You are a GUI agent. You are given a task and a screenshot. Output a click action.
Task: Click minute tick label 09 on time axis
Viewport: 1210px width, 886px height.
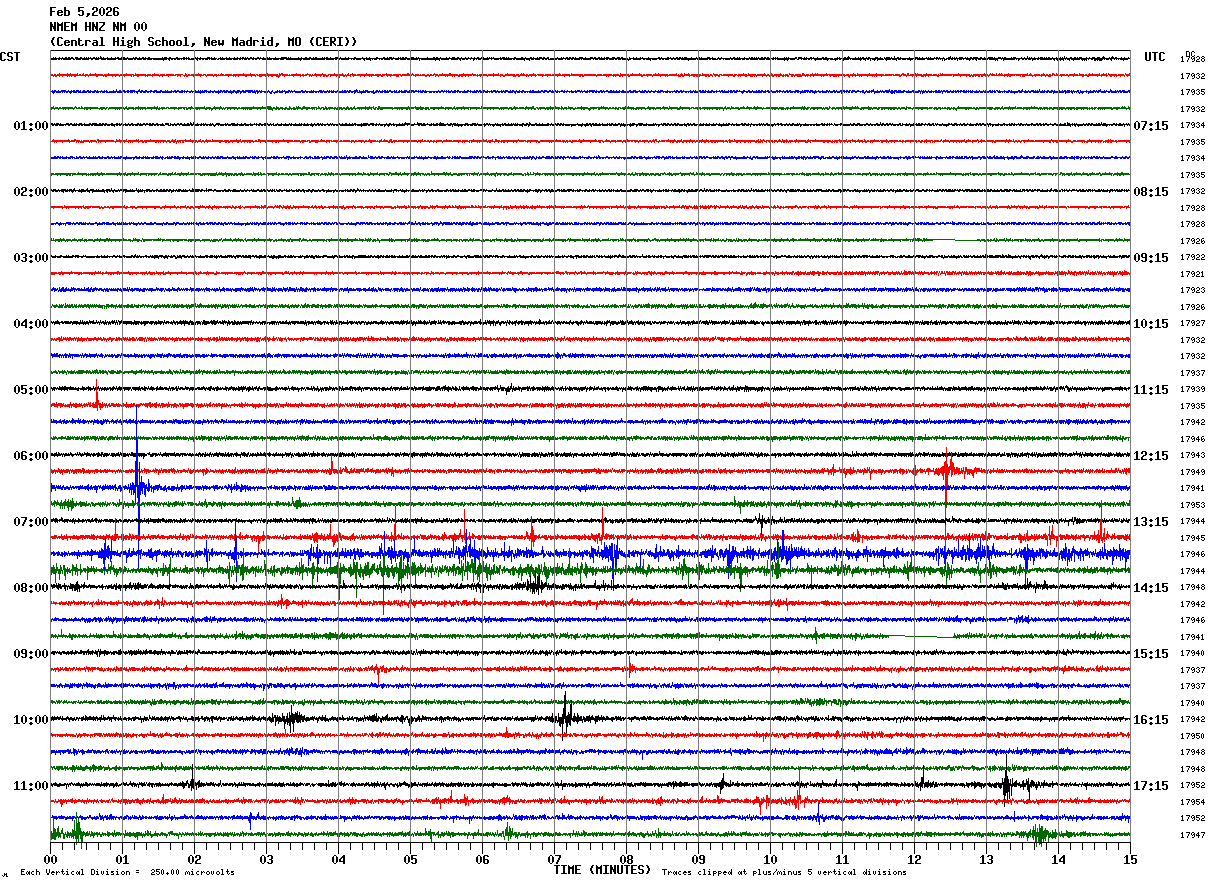698,859
